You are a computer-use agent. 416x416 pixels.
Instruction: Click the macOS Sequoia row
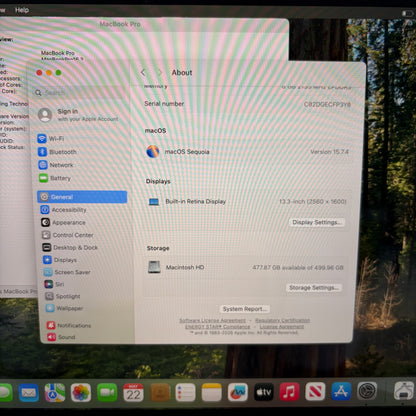pos(248,152)
